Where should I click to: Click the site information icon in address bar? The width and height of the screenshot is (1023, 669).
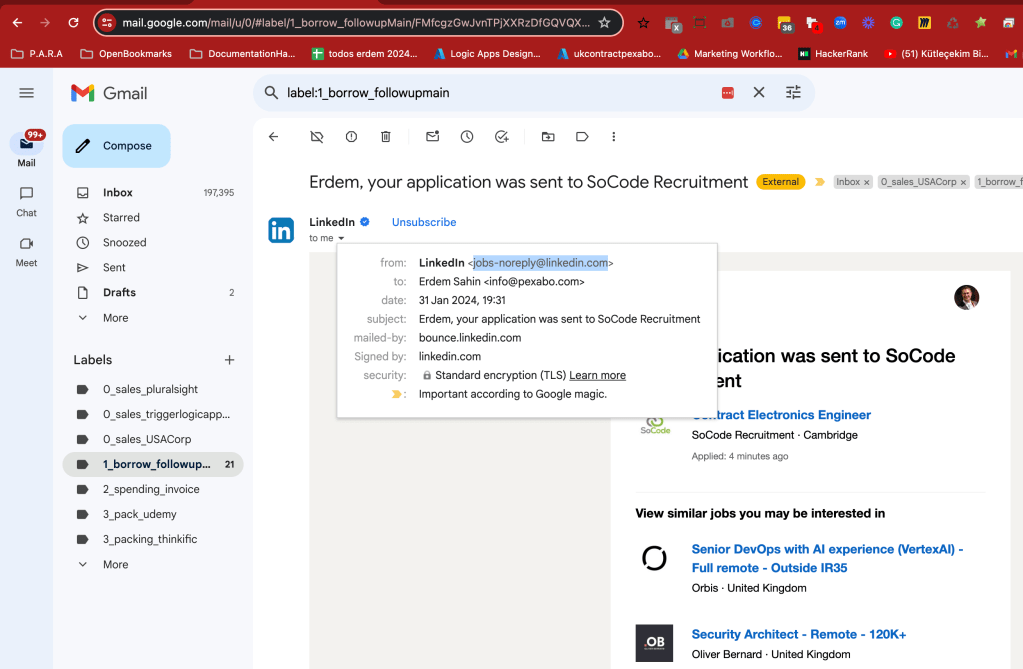(107, 23)
